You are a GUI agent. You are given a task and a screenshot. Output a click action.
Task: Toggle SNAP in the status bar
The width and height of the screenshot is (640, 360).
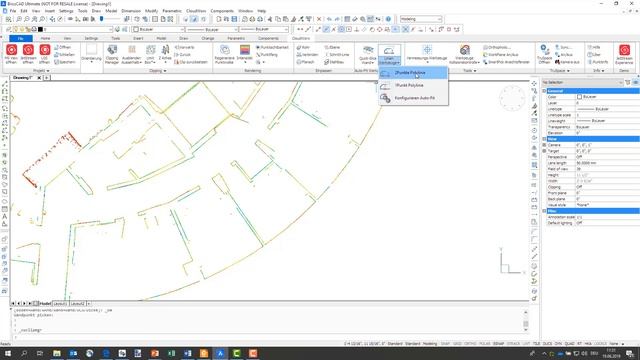(445, 344)
